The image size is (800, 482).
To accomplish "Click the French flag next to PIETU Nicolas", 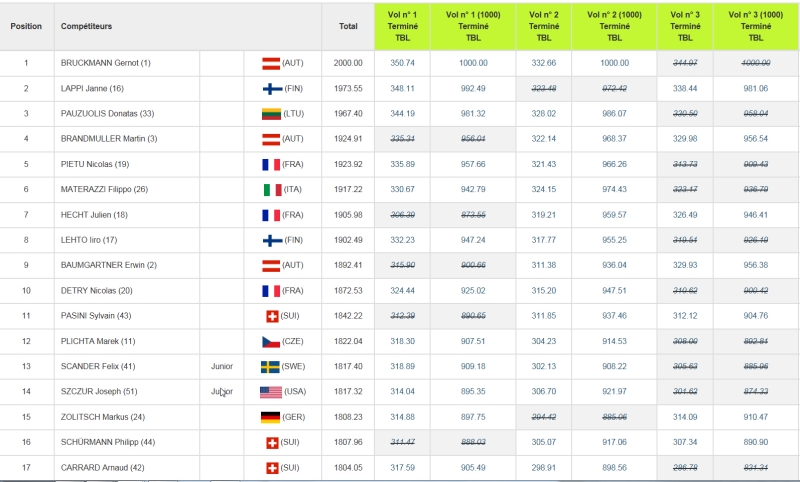I will (x=270, y=164).
